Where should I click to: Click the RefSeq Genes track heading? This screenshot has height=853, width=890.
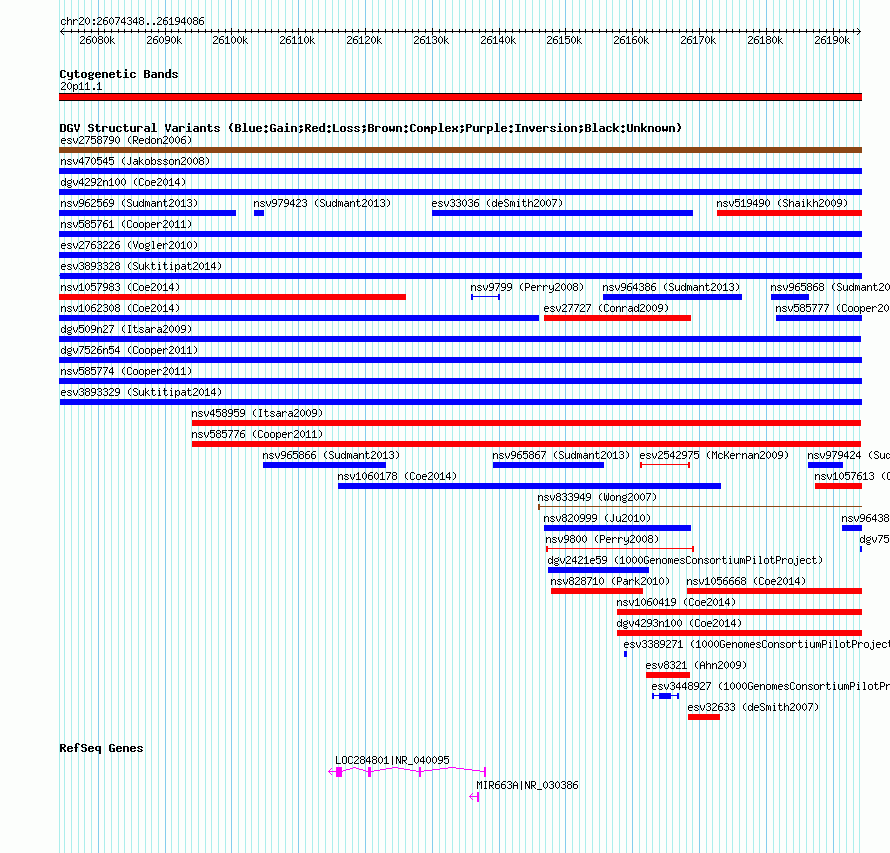point(101,748)
